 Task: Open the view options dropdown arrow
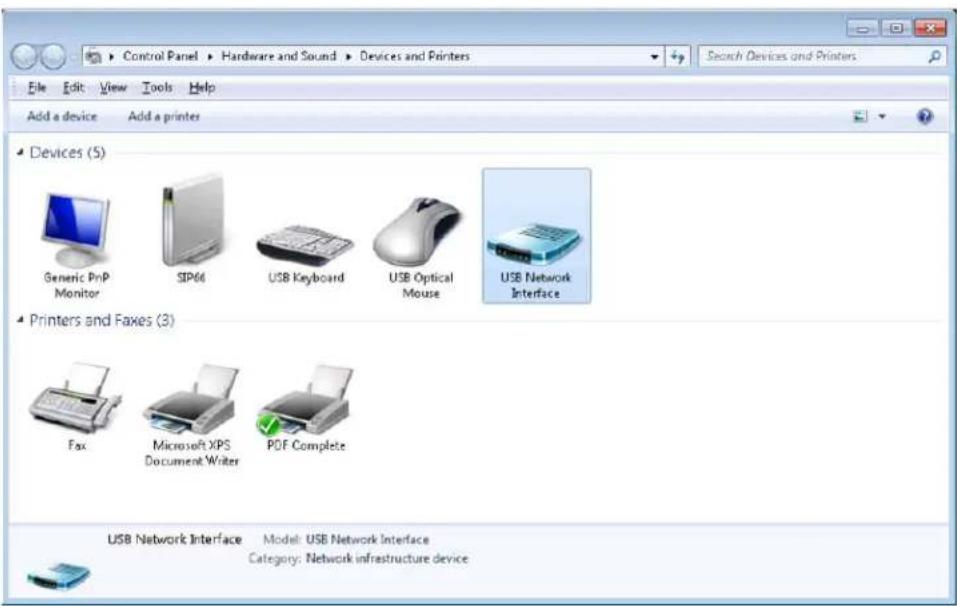(x=882, y=117)
